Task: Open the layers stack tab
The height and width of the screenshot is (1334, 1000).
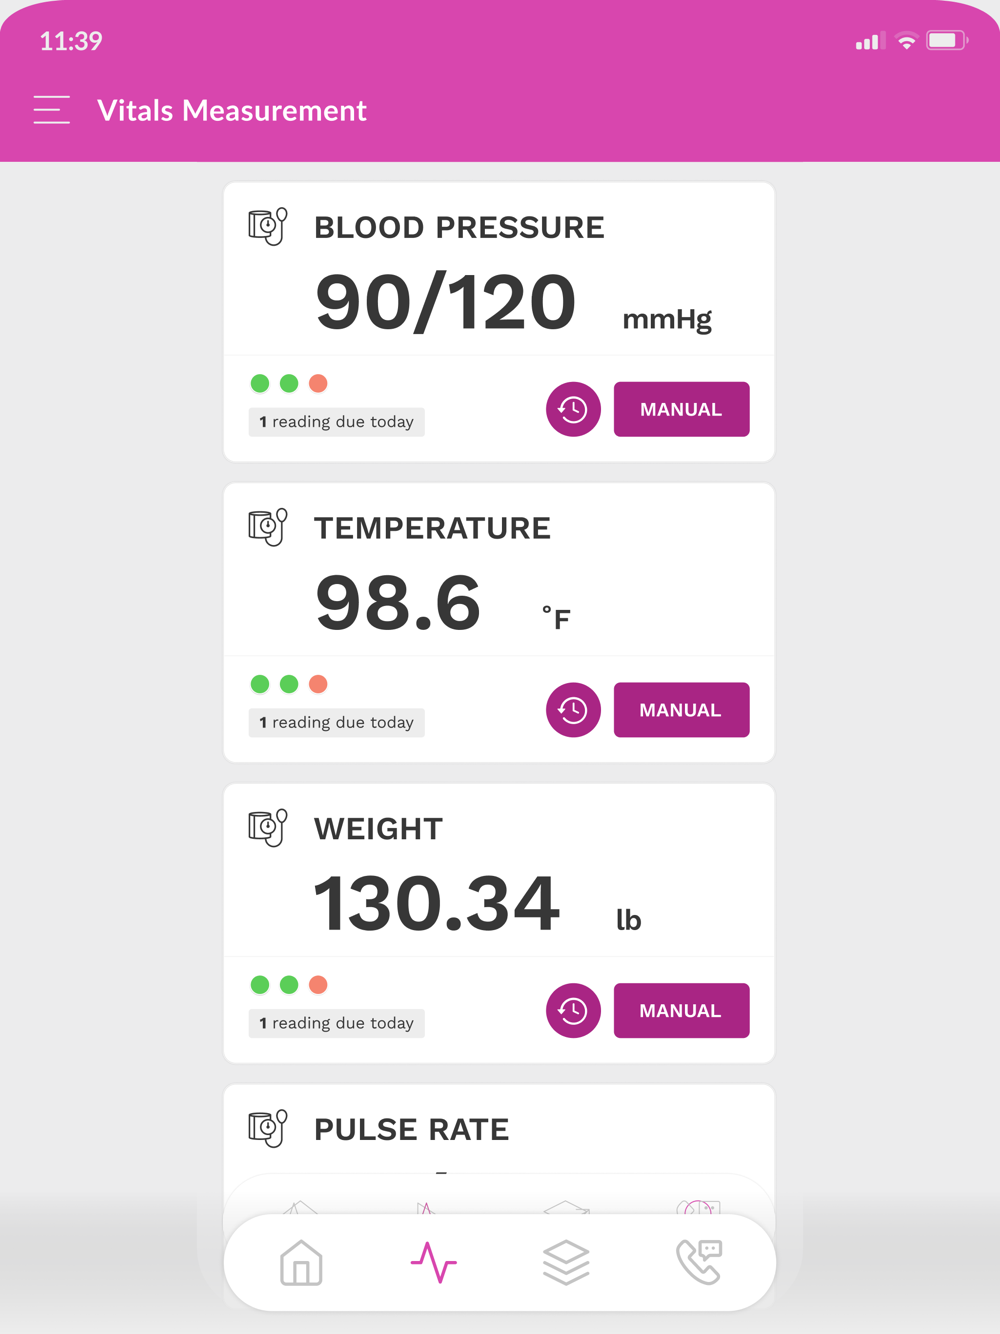Action: coord(566,1262)
